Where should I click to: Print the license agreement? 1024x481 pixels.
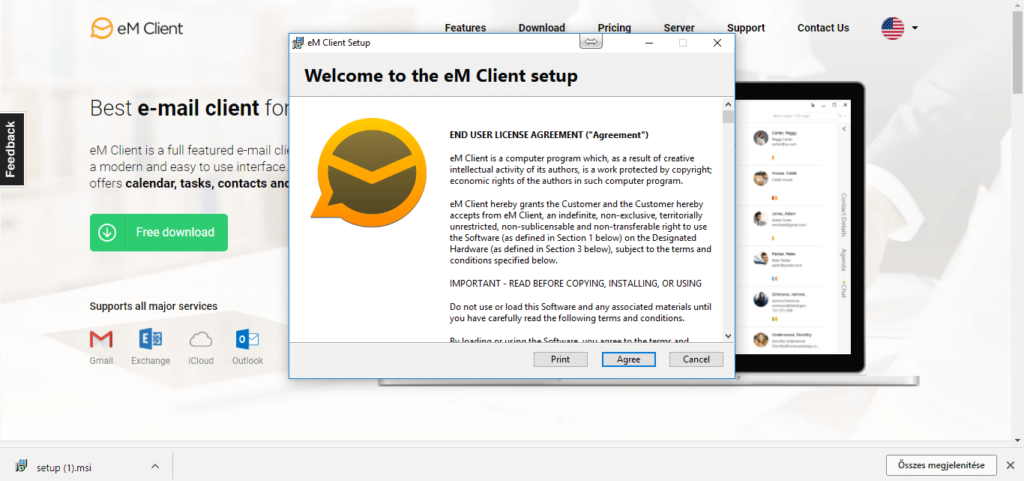(560, 360)
